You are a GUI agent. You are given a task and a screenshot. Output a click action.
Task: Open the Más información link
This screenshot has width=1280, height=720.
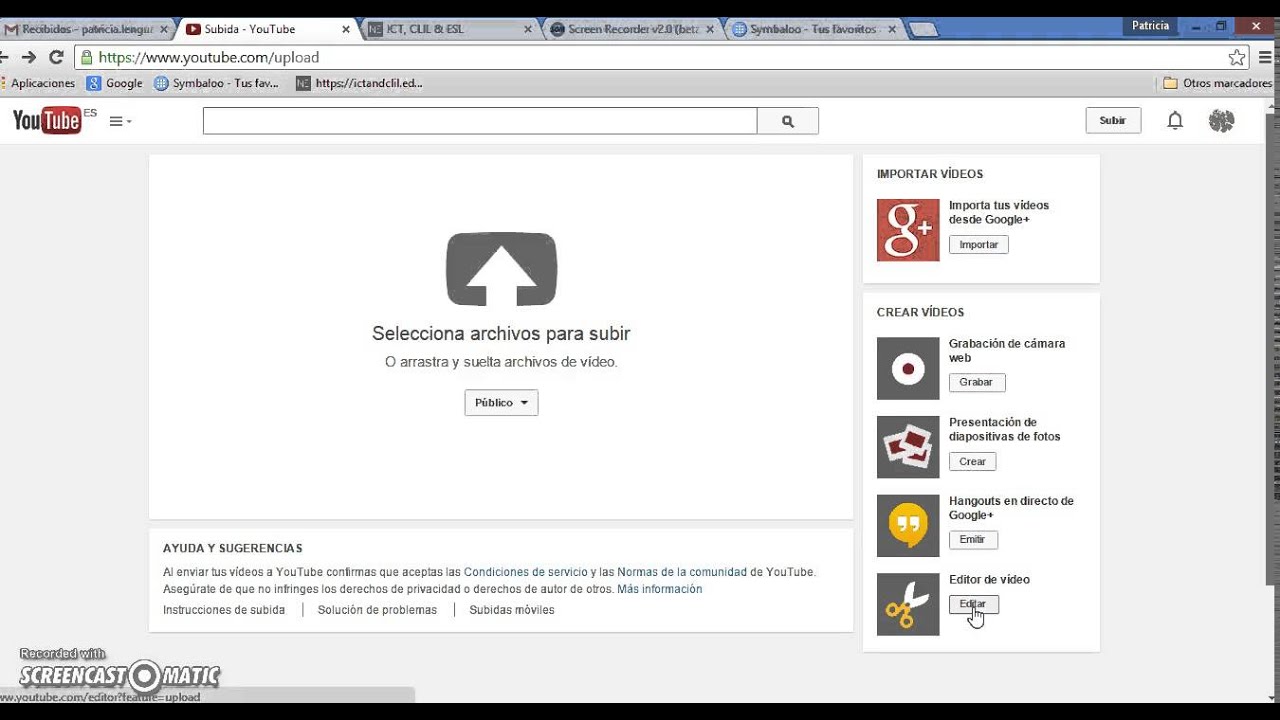click(660, 589)
